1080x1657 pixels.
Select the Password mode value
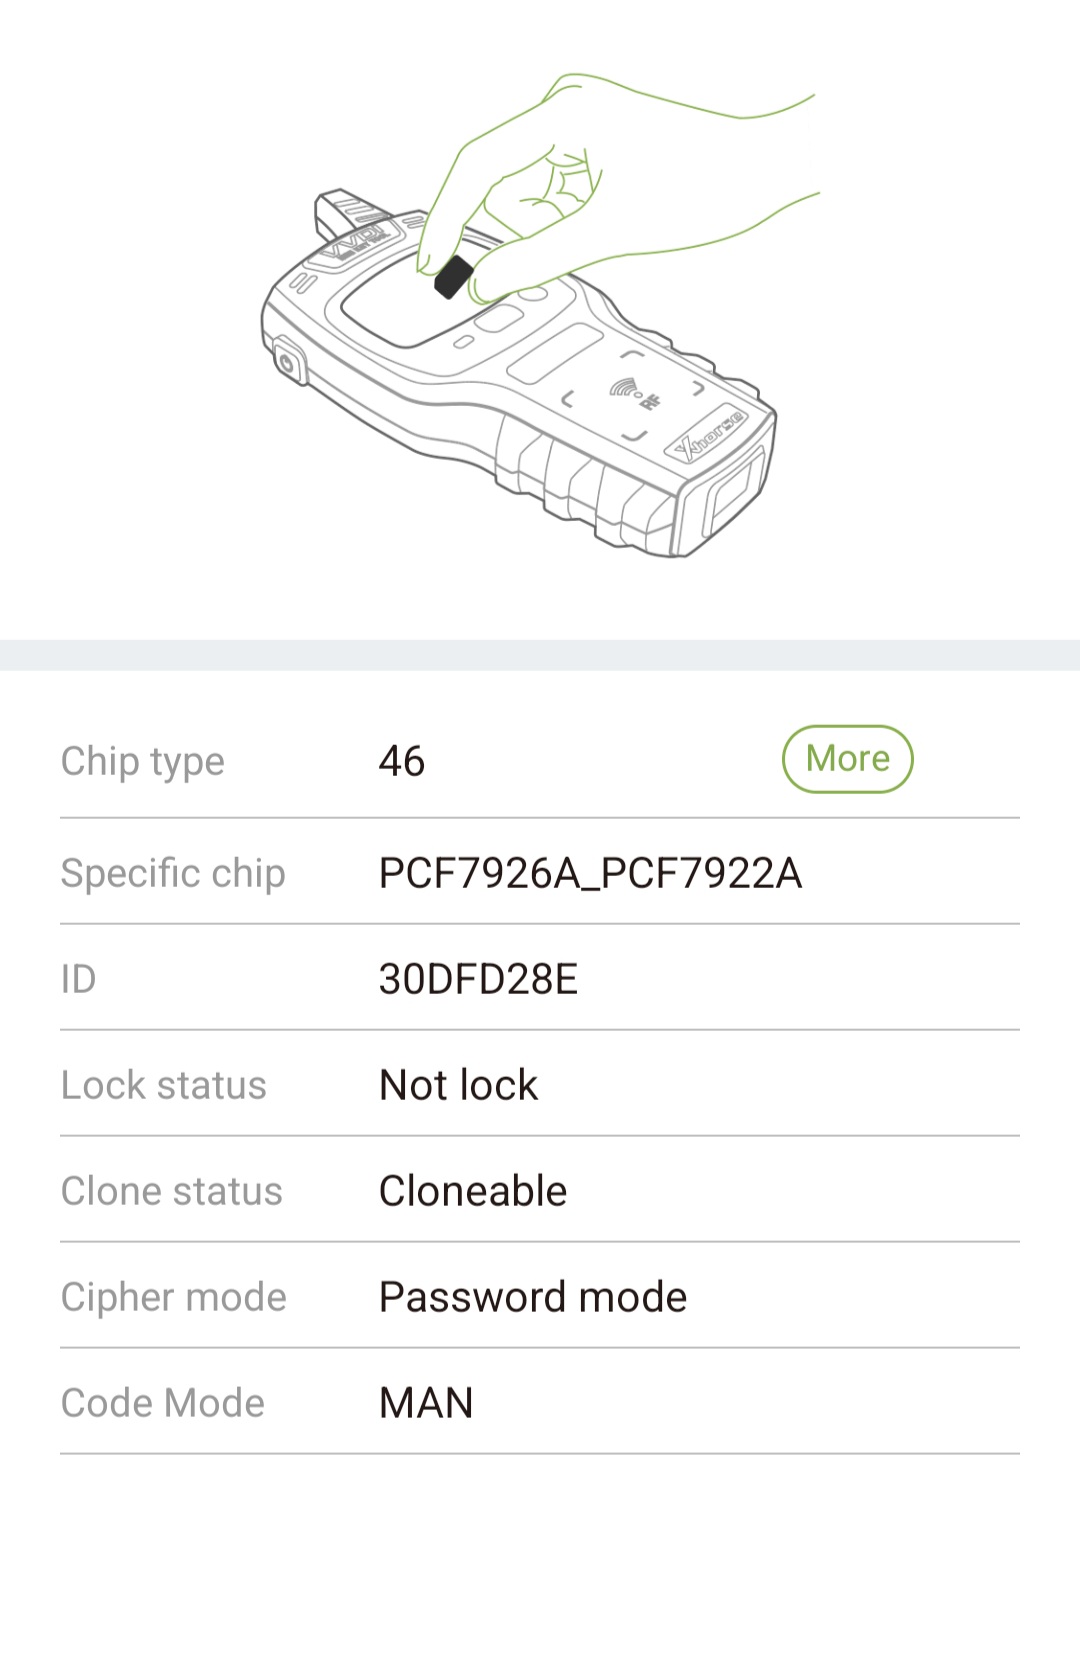(x=533, y=1297)
